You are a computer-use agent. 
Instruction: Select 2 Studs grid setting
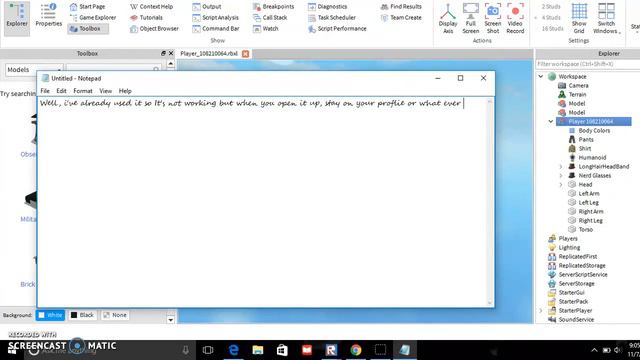pos(551,7)
